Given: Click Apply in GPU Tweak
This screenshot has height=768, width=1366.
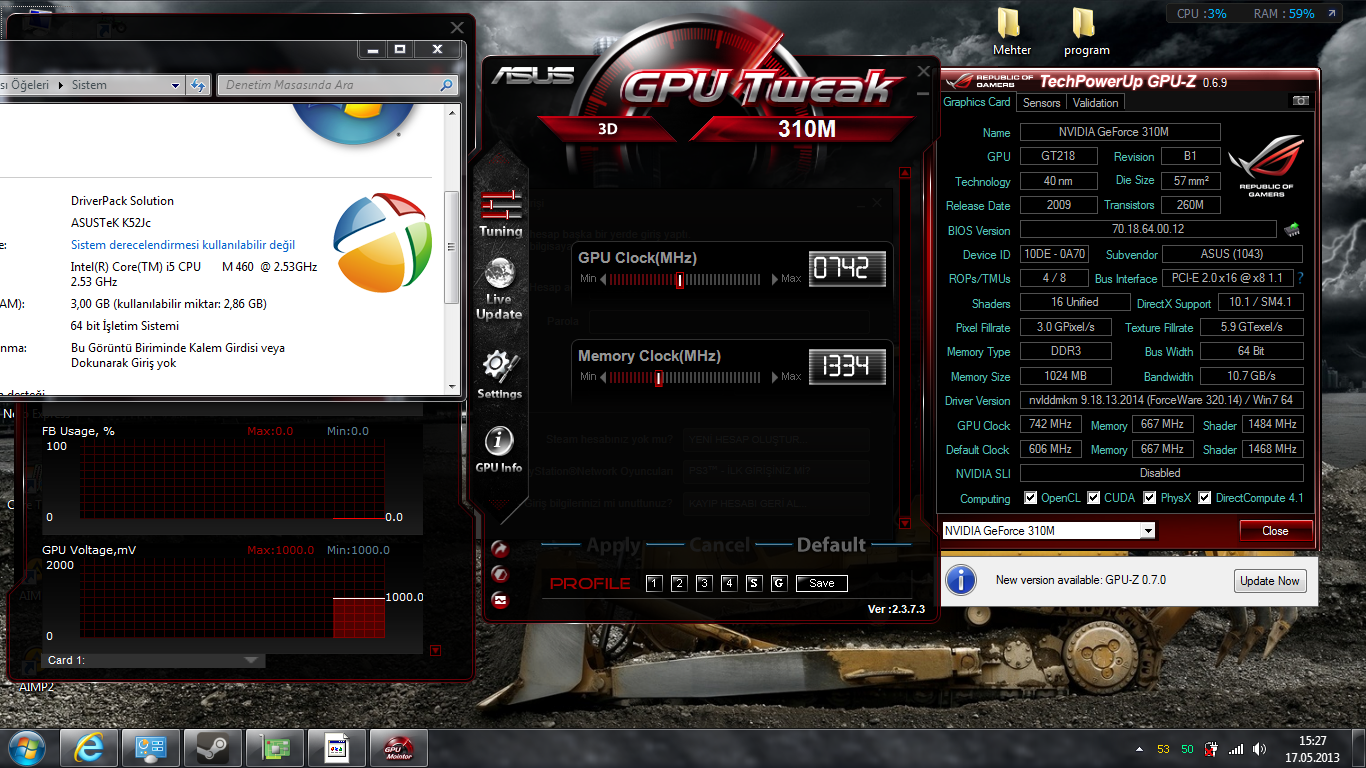Looking at the screenshot, I should point(613,545).
